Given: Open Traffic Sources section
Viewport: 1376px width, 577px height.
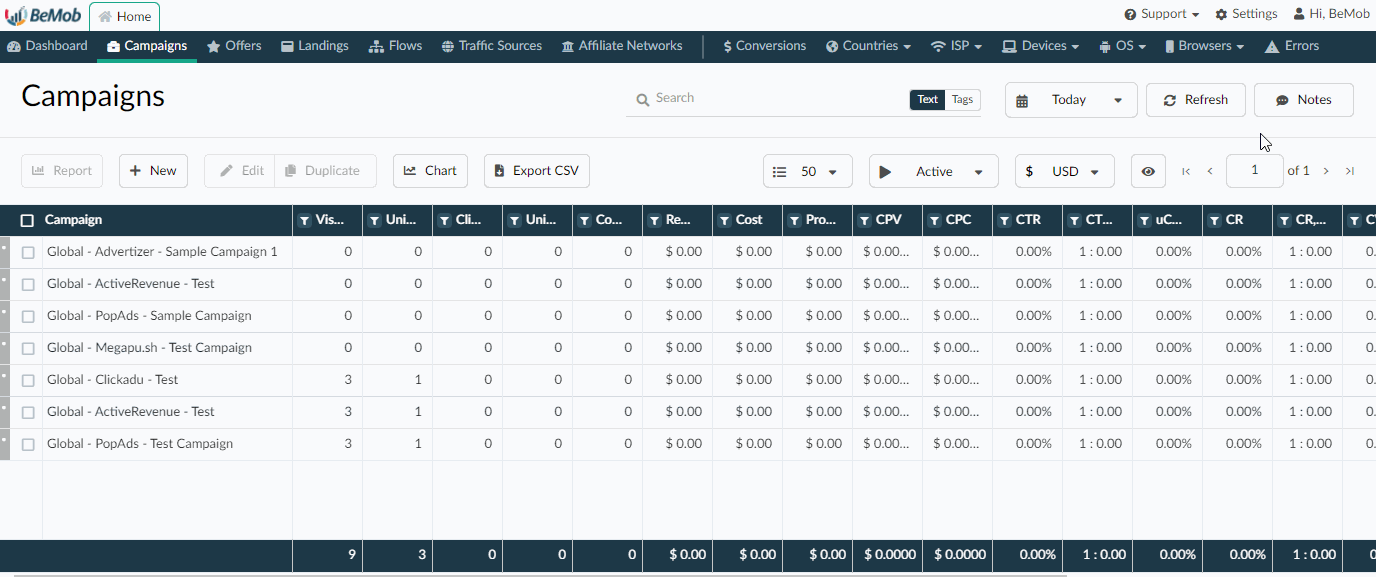Looking at the screenshot, I should (x=492, y=46).
